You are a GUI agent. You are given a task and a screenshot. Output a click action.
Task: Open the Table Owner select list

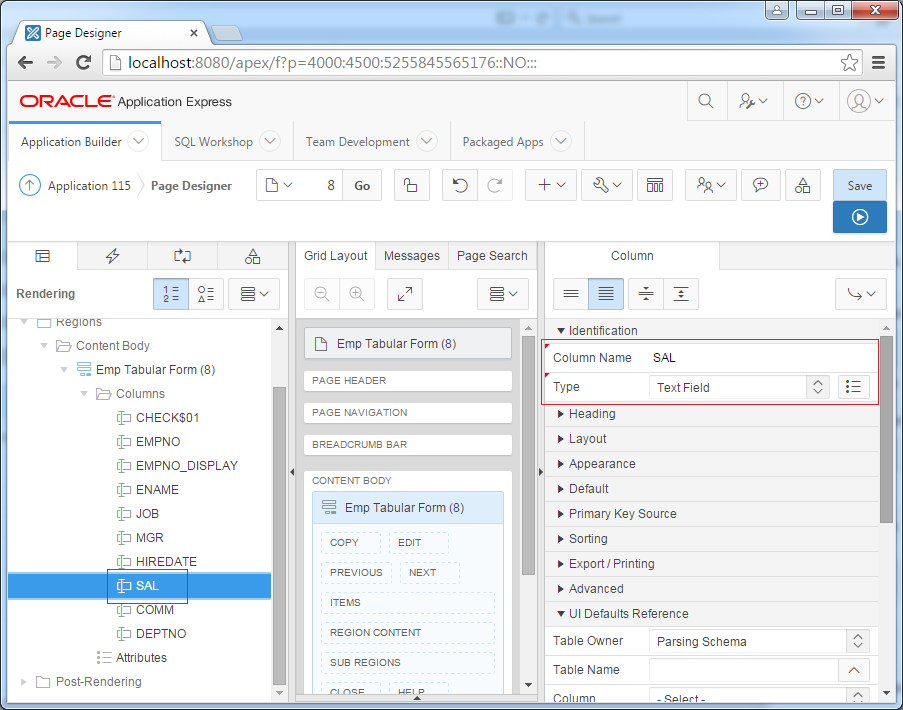[759, 641]
